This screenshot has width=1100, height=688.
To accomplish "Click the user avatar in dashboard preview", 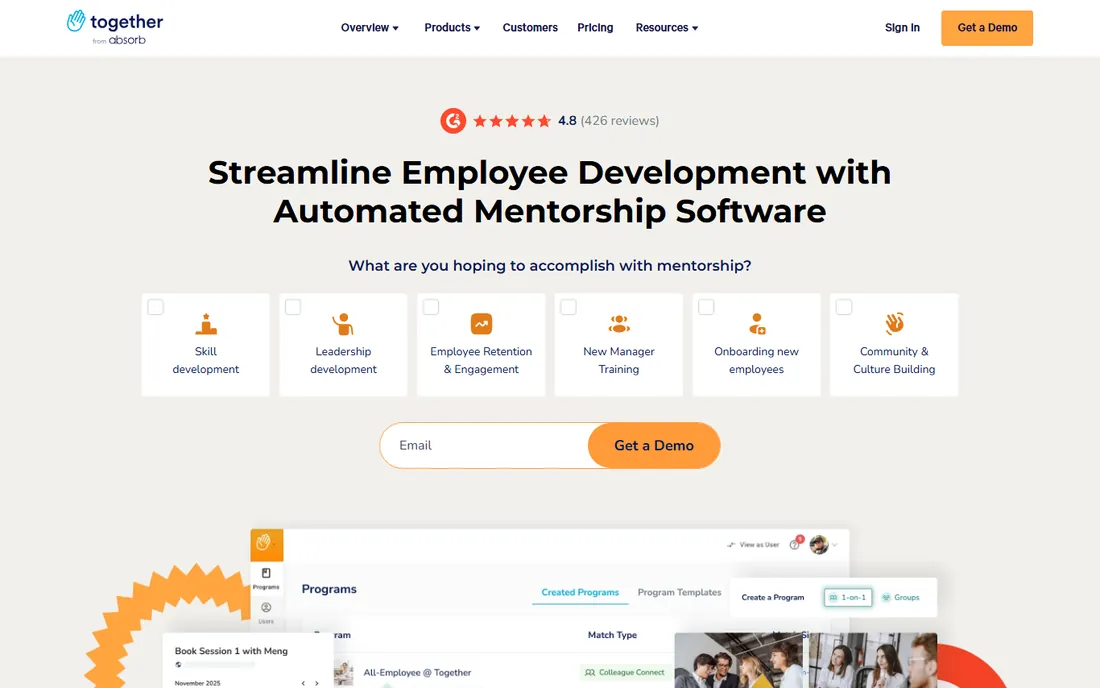I will [819, 544].
